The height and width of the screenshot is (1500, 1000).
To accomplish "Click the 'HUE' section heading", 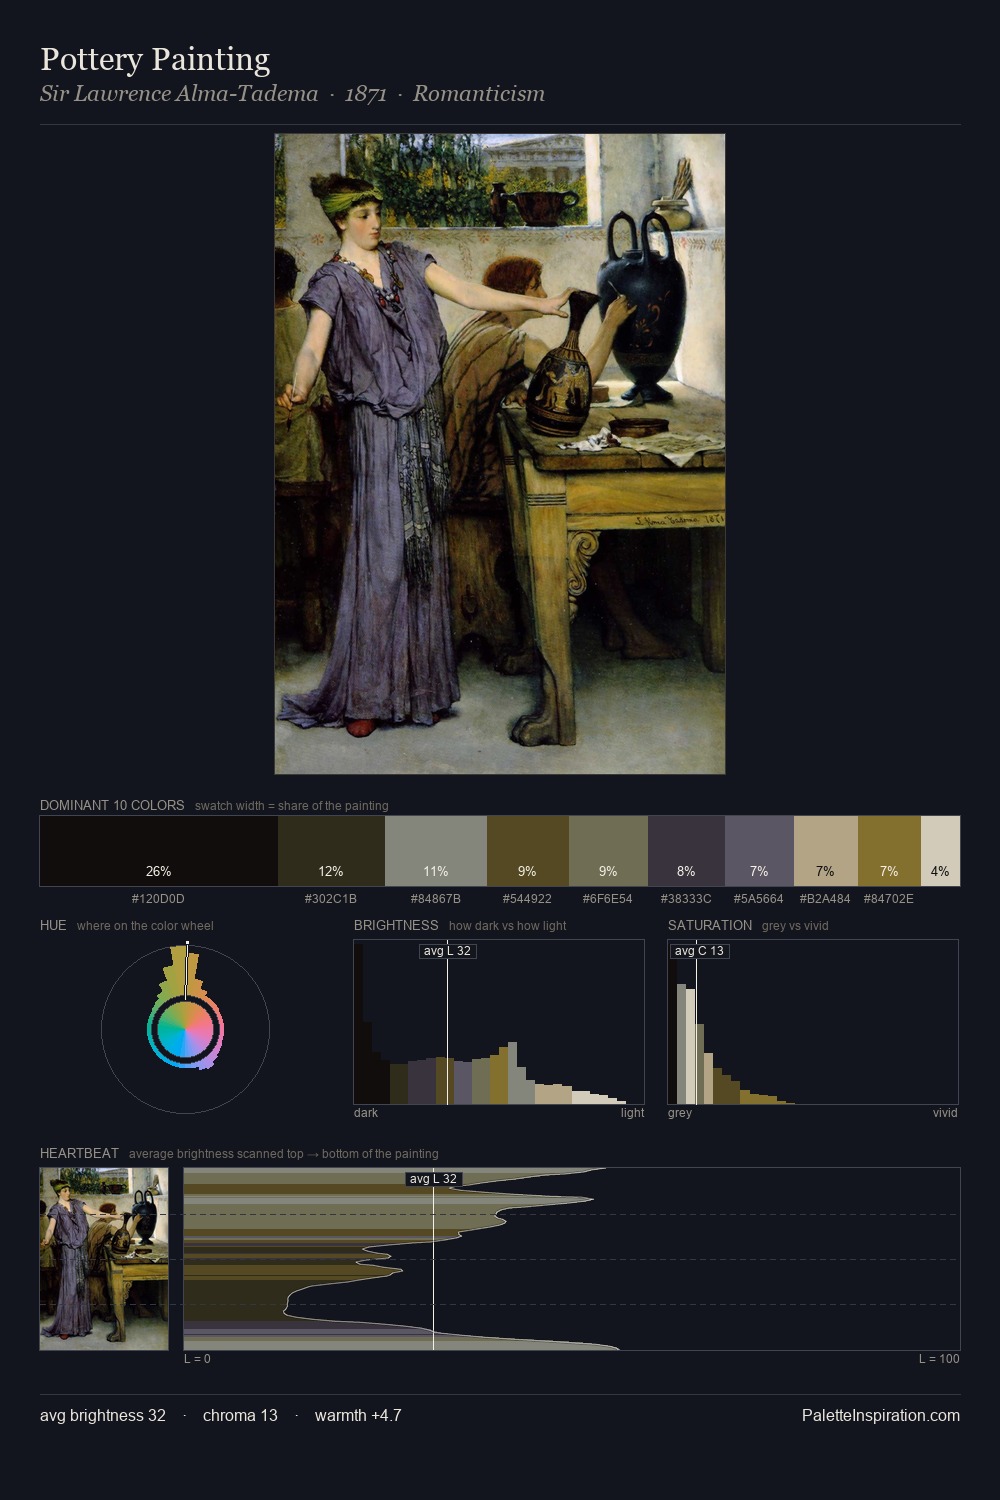I will click(53, 925).
